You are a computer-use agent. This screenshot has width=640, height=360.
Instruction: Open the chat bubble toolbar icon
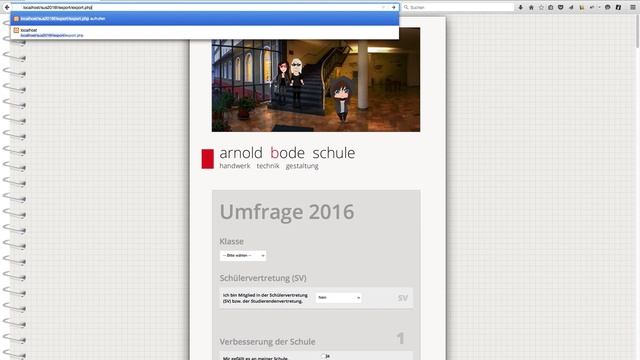[x=608, y=7]
